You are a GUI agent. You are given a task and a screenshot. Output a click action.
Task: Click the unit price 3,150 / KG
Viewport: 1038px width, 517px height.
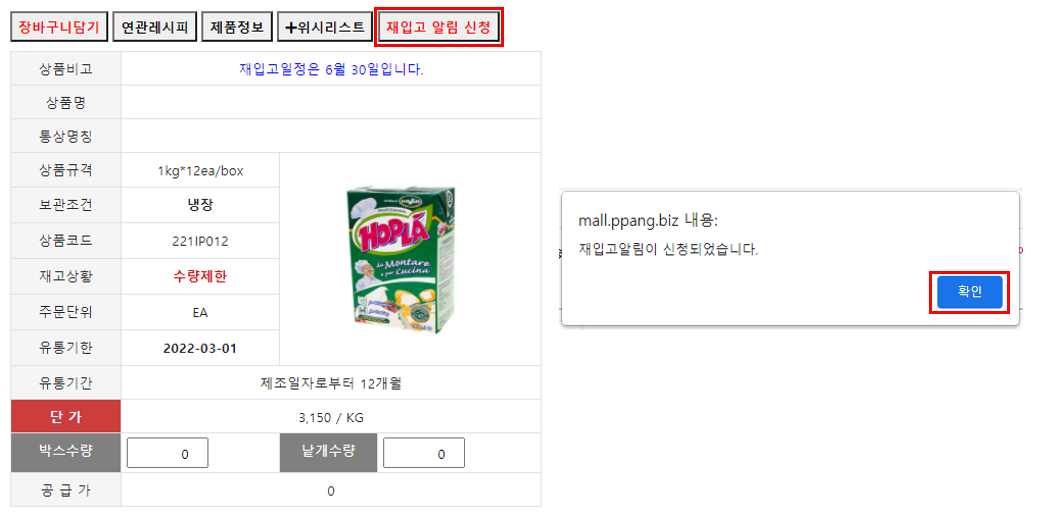pos(331,418)
